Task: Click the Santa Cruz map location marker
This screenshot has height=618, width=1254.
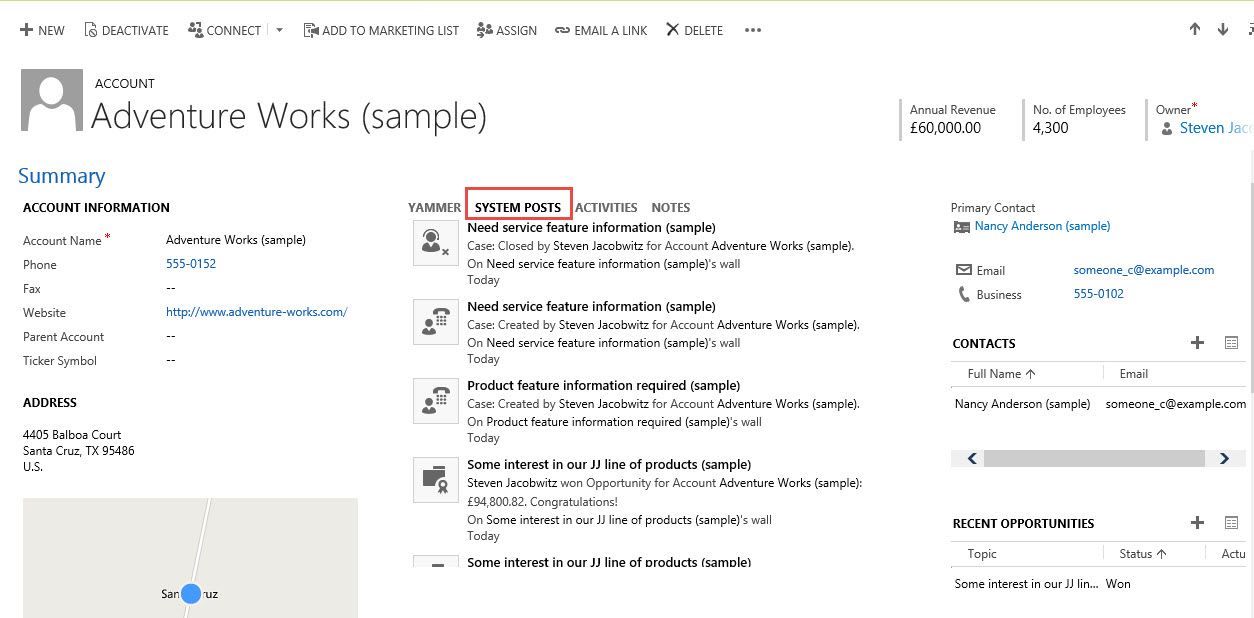Action: click(x=191, y=593)
